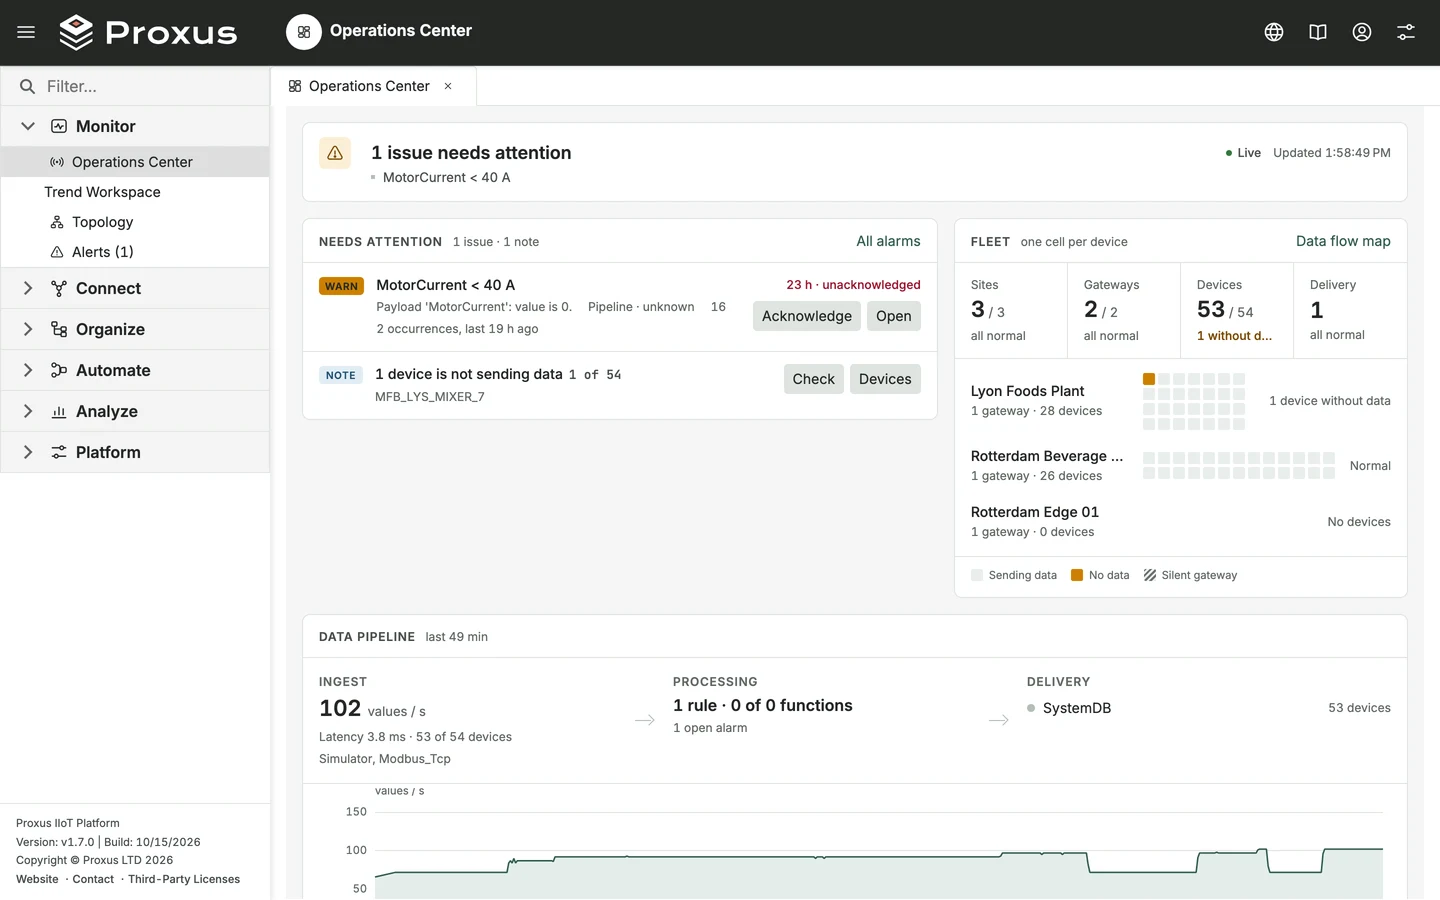
Task: Click the Devices 53 / 54 summary cell
Action: (1237, 310)
